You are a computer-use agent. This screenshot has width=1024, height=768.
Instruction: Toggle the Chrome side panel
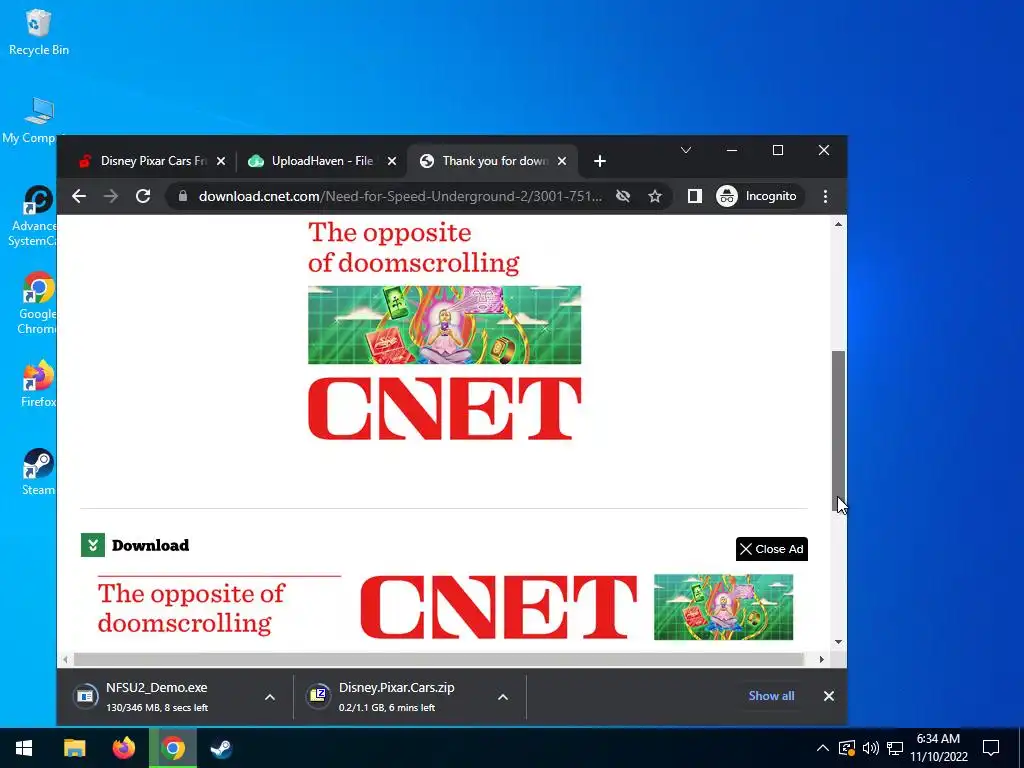click(x=694, y=196)
